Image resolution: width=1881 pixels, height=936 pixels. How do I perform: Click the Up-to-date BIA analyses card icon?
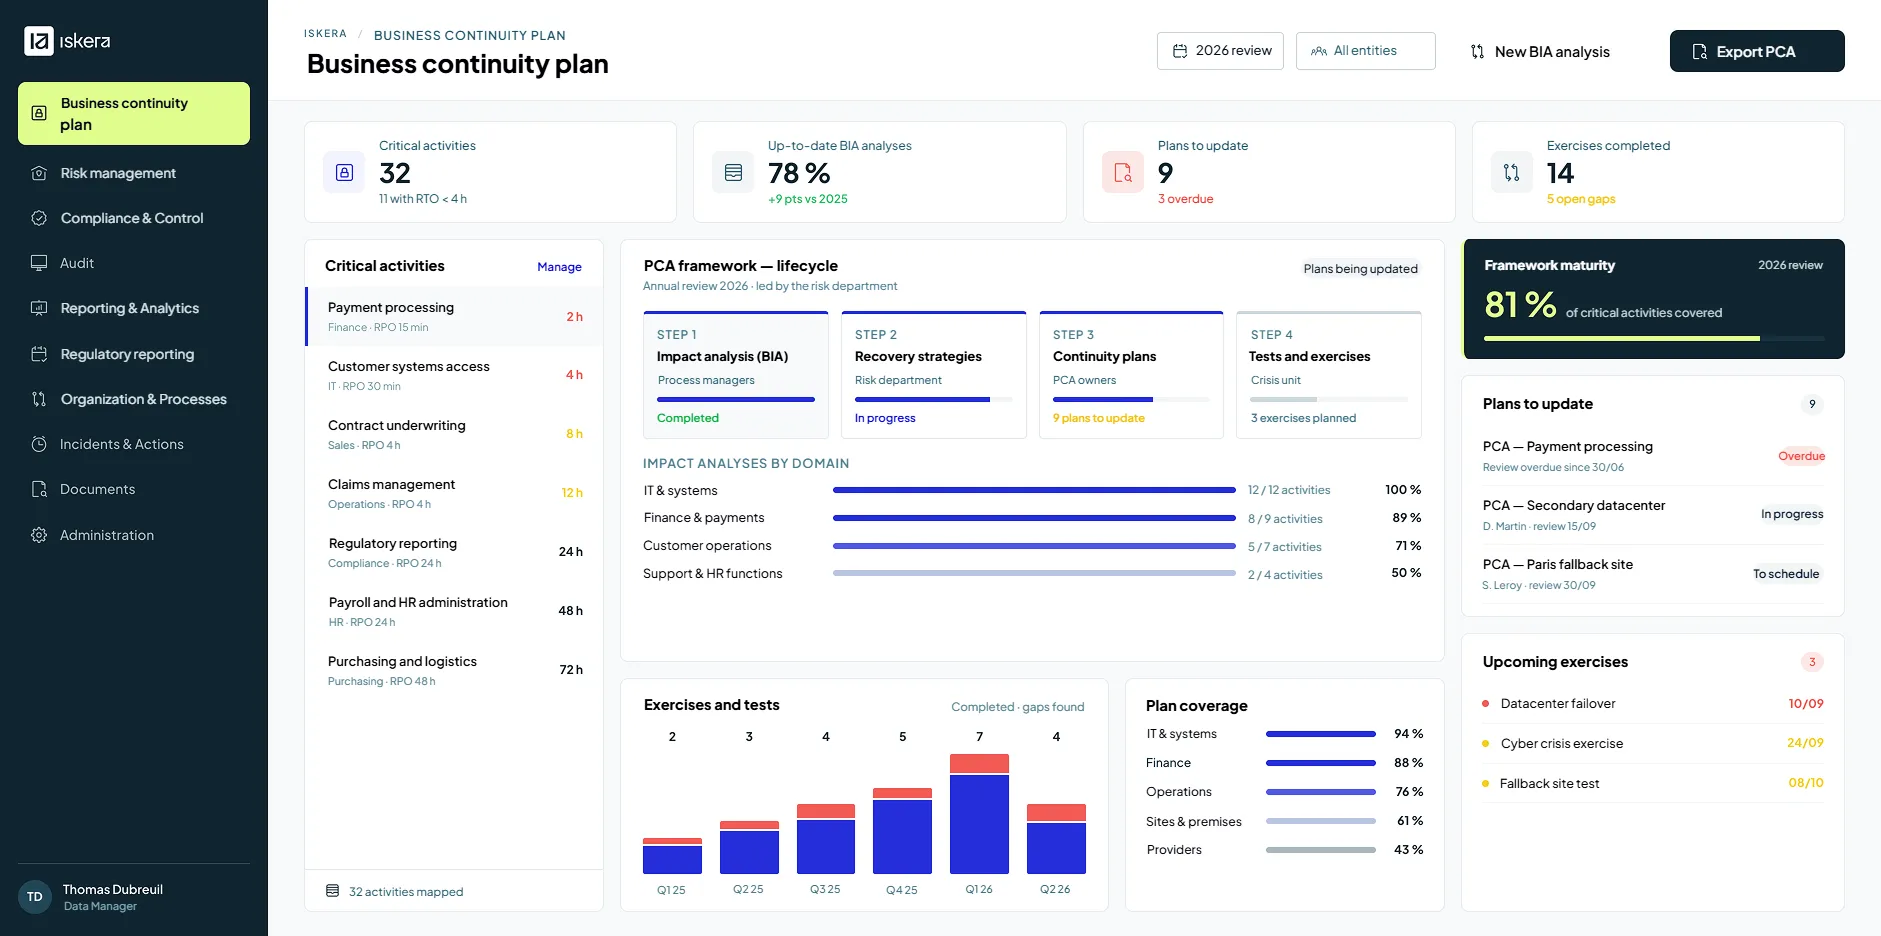coord(733,172)
